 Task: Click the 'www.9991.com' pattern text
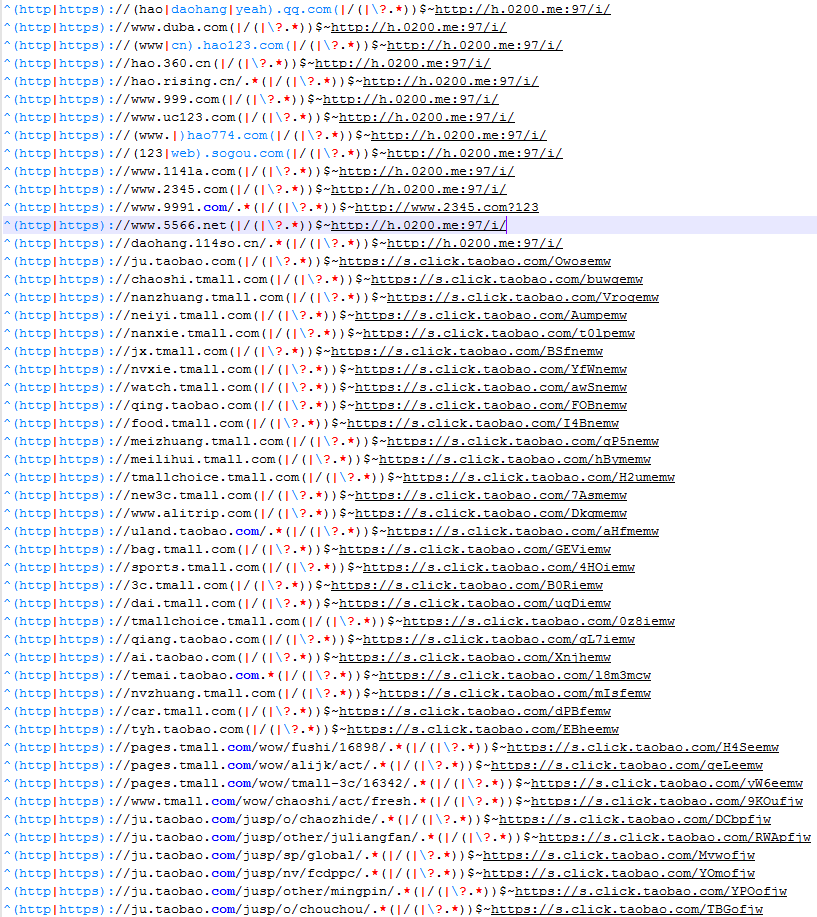pyautogui.click(x=179, y=208)
